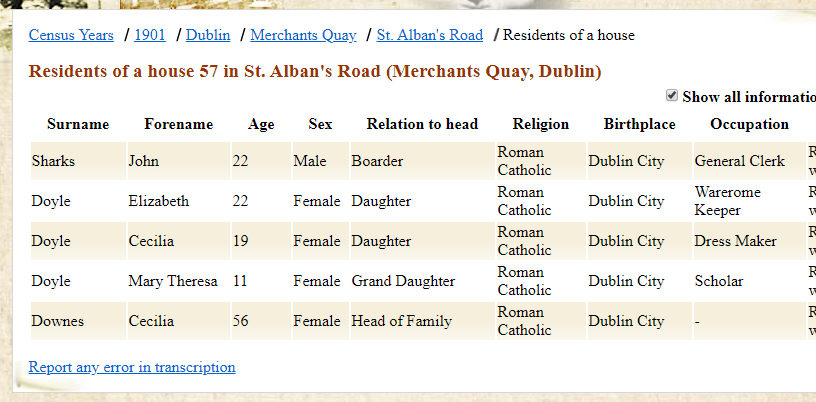The width and height of the screenshot is (816, 402).
Task: Click the Birthplace column header
Action: 639,124
